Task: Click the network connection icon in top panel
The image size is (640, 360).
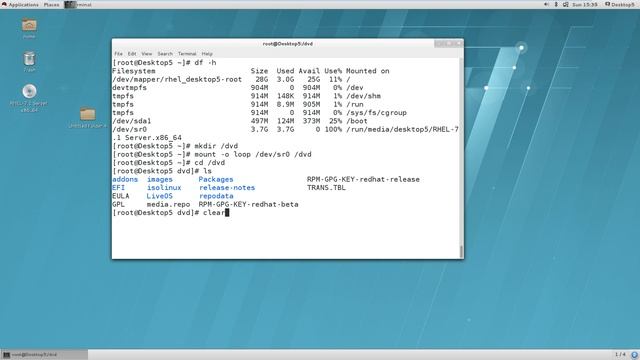Action: click(x=565, y=4)
